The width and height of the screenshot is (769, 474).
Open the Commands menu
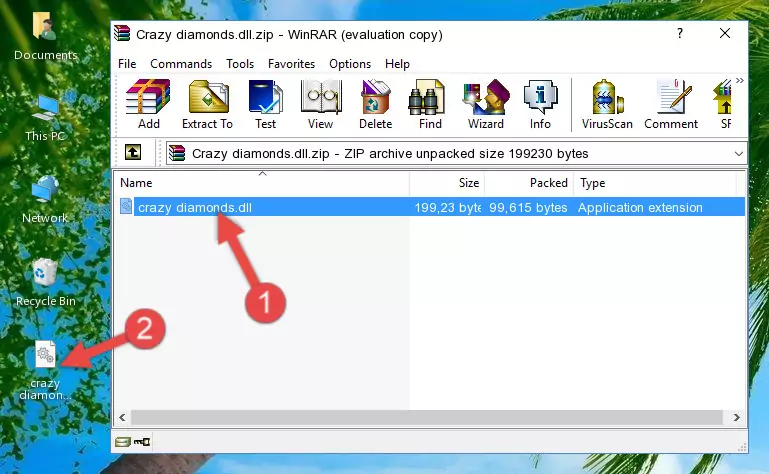coord(181,64)
